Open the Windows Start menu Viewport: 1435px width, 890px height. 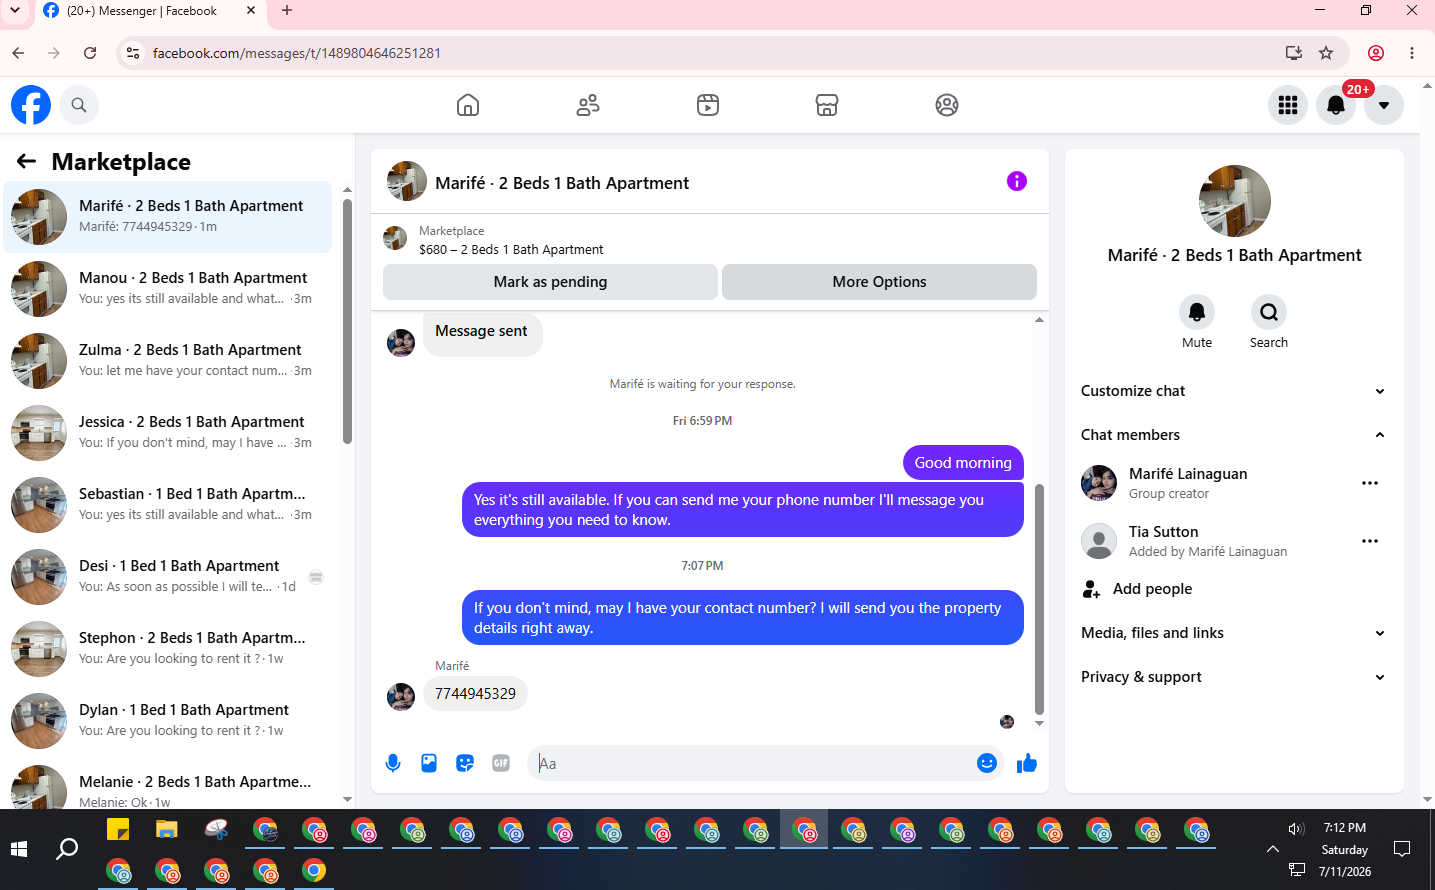[x=19, y=849]
